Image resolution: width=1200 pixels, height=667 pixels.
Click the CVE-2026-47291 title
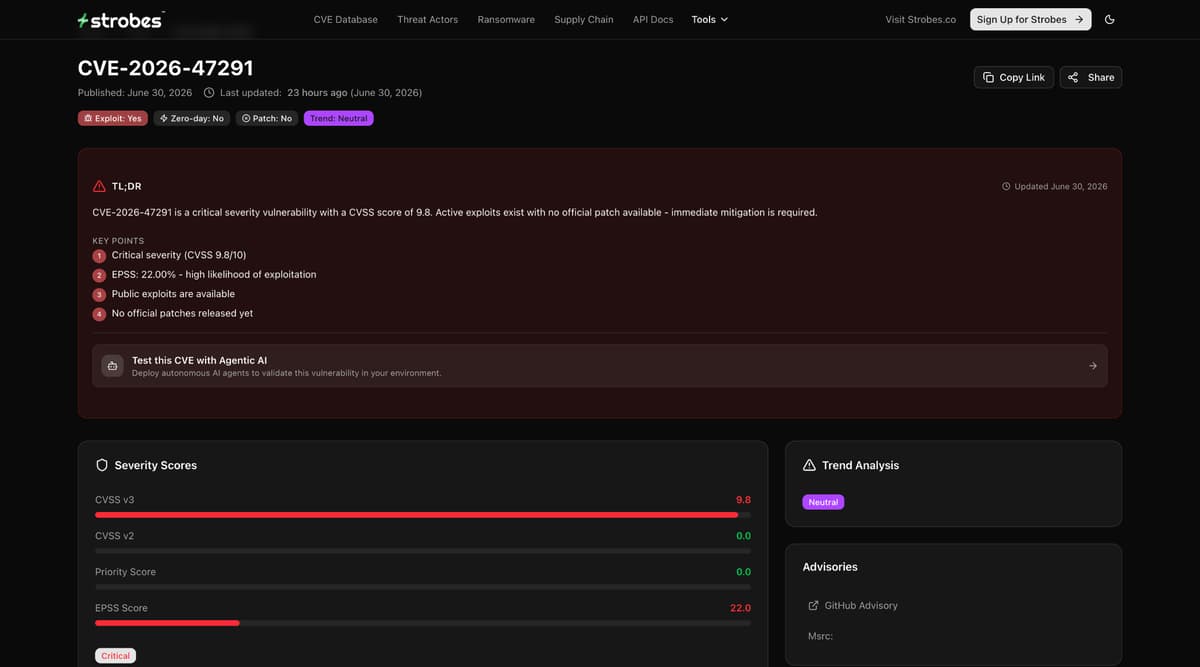click(x=166, y=68)
